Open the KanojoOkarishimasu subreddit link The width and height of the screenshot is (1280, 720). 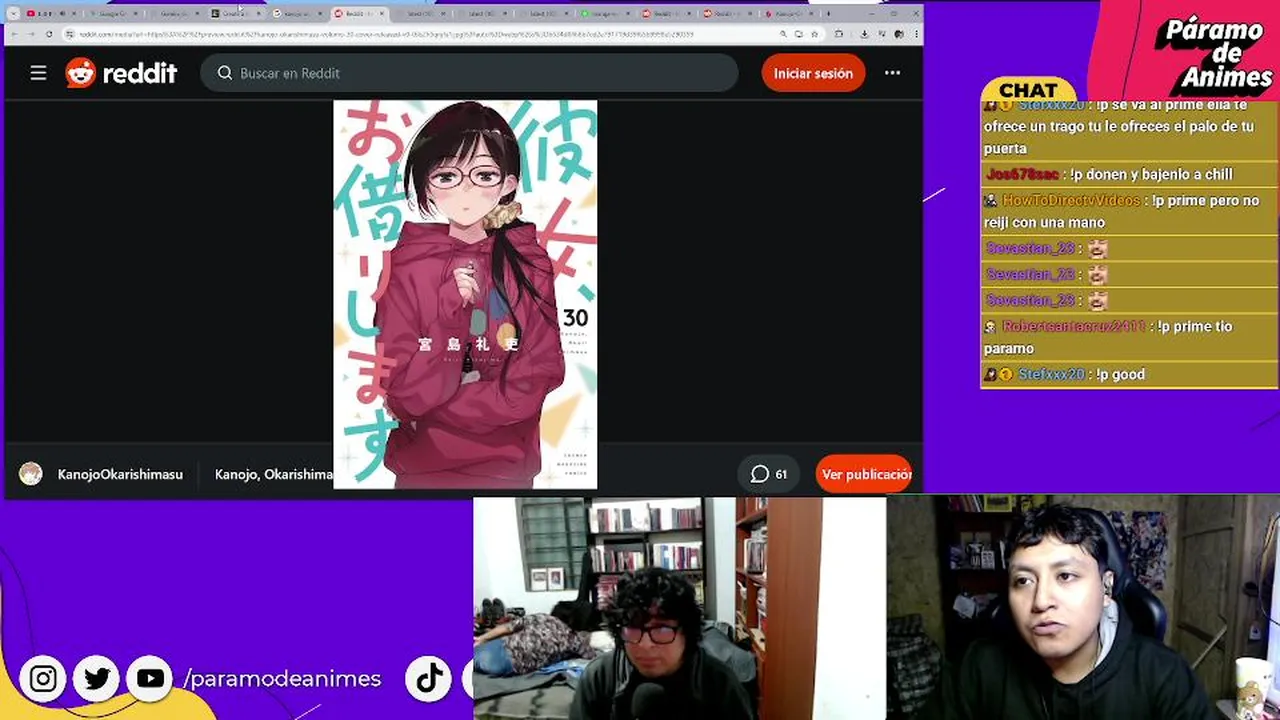coord(120,474)
